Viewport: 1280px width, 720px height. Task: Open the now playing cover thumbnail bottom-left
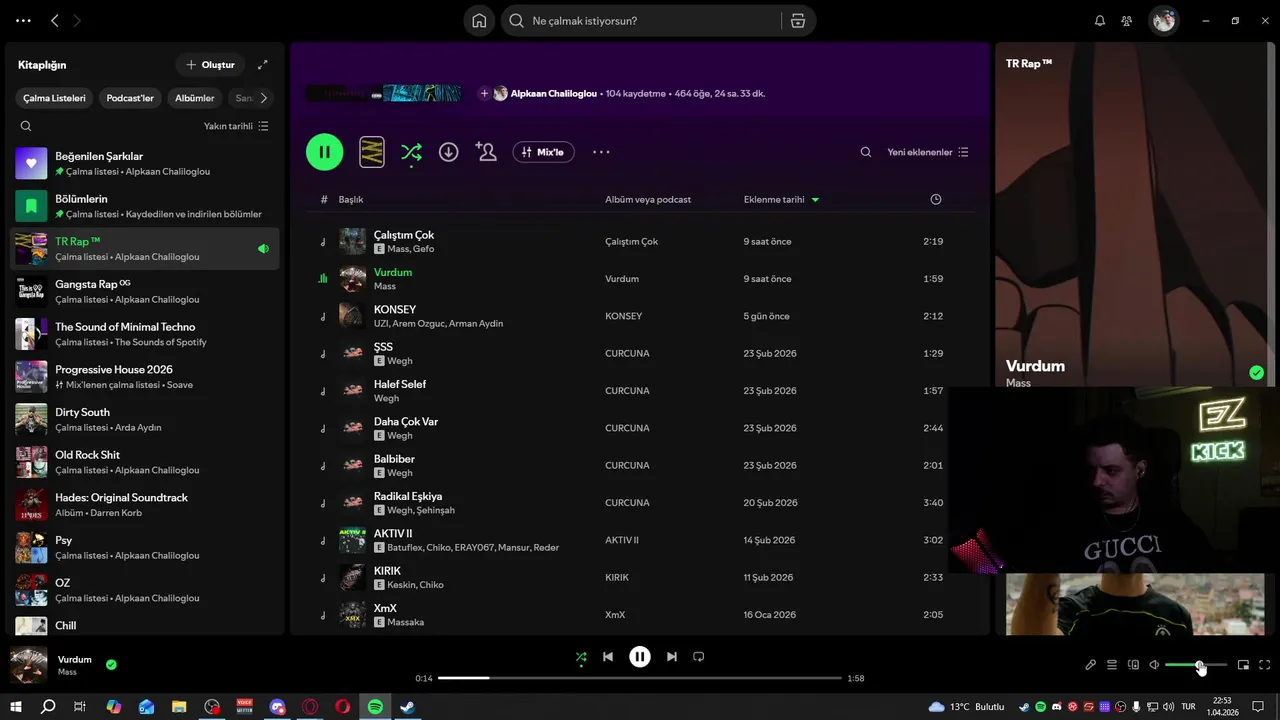tap(28, 665)
